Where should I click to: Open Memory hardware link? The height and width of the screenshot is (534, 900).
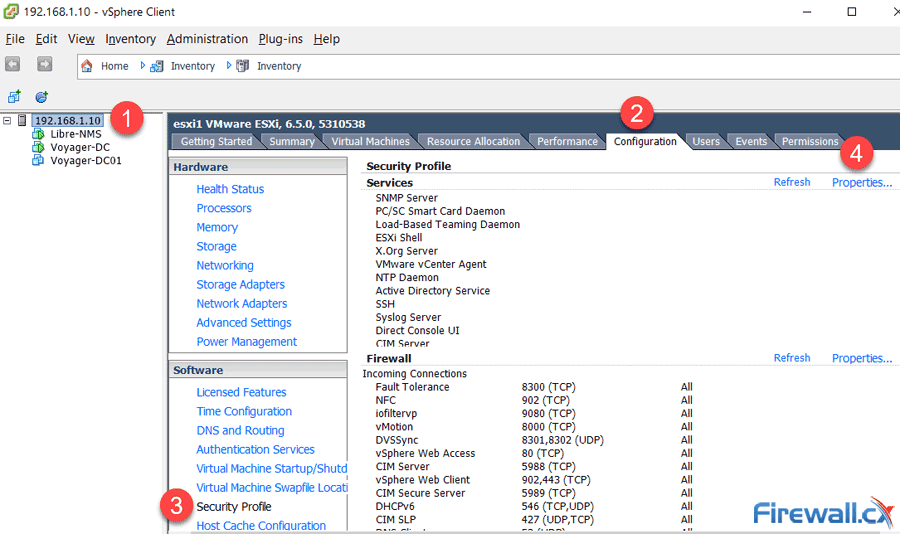click(x=217, y=227)
